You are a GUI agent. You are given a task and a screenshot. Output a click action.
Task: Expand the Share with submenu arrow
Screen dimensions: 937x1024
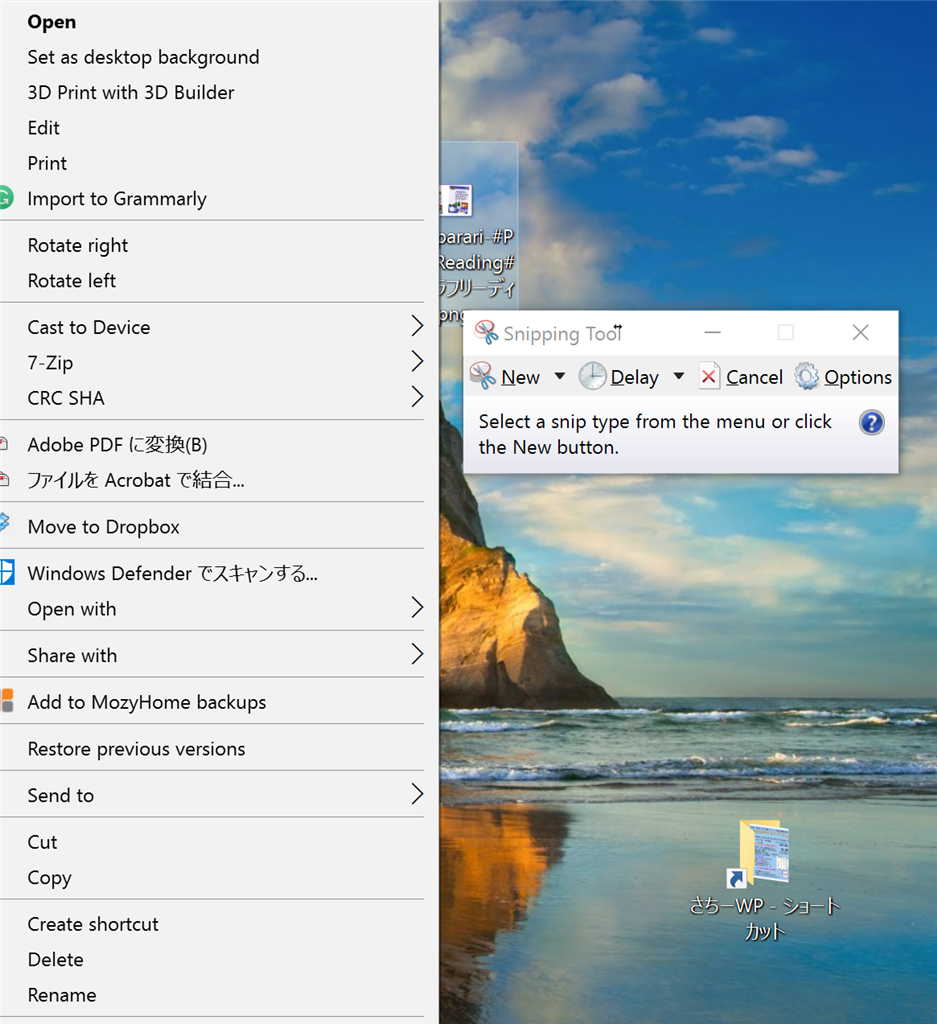pos(417,654)
